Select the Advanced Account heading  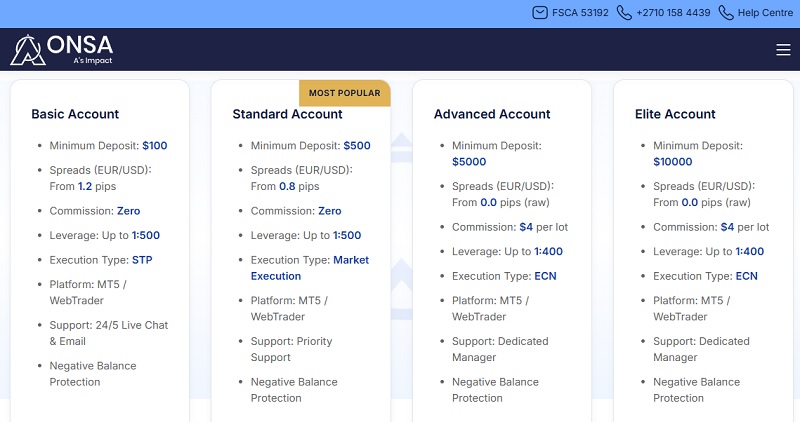click(x=492, y=114)
